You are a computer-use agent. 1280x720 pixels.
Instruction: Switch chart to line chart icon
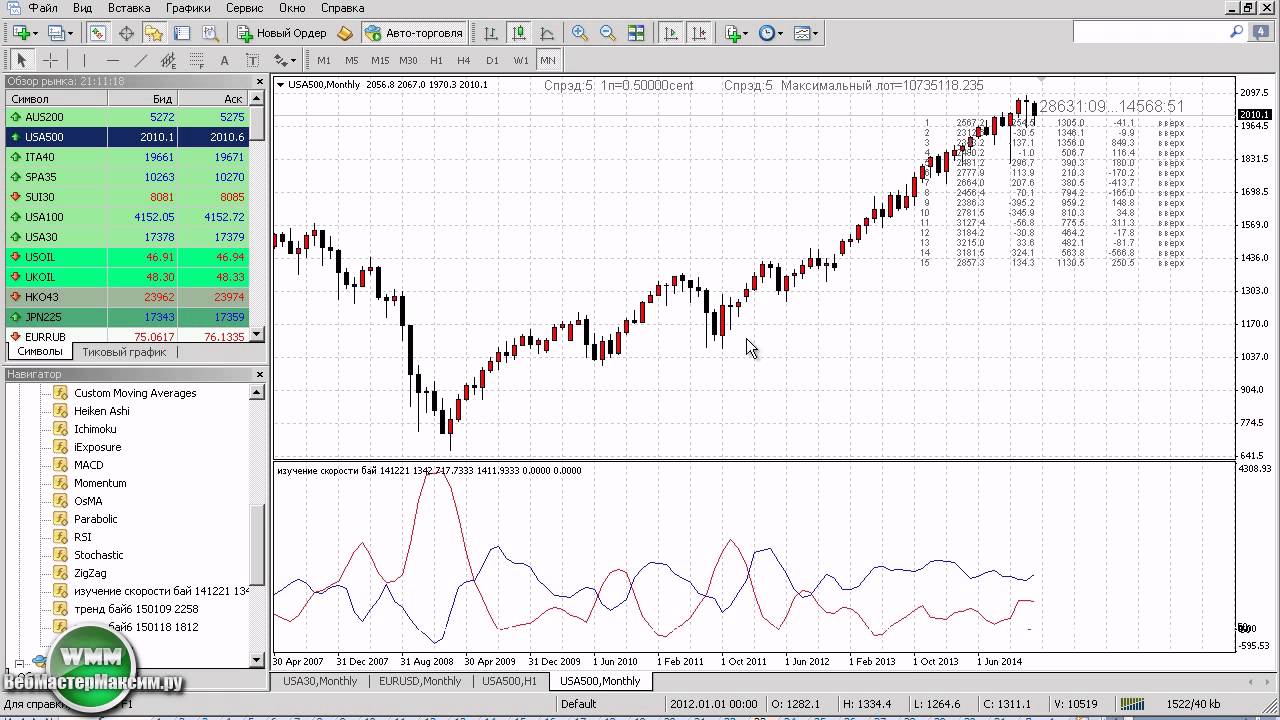(x=546, y=33)
